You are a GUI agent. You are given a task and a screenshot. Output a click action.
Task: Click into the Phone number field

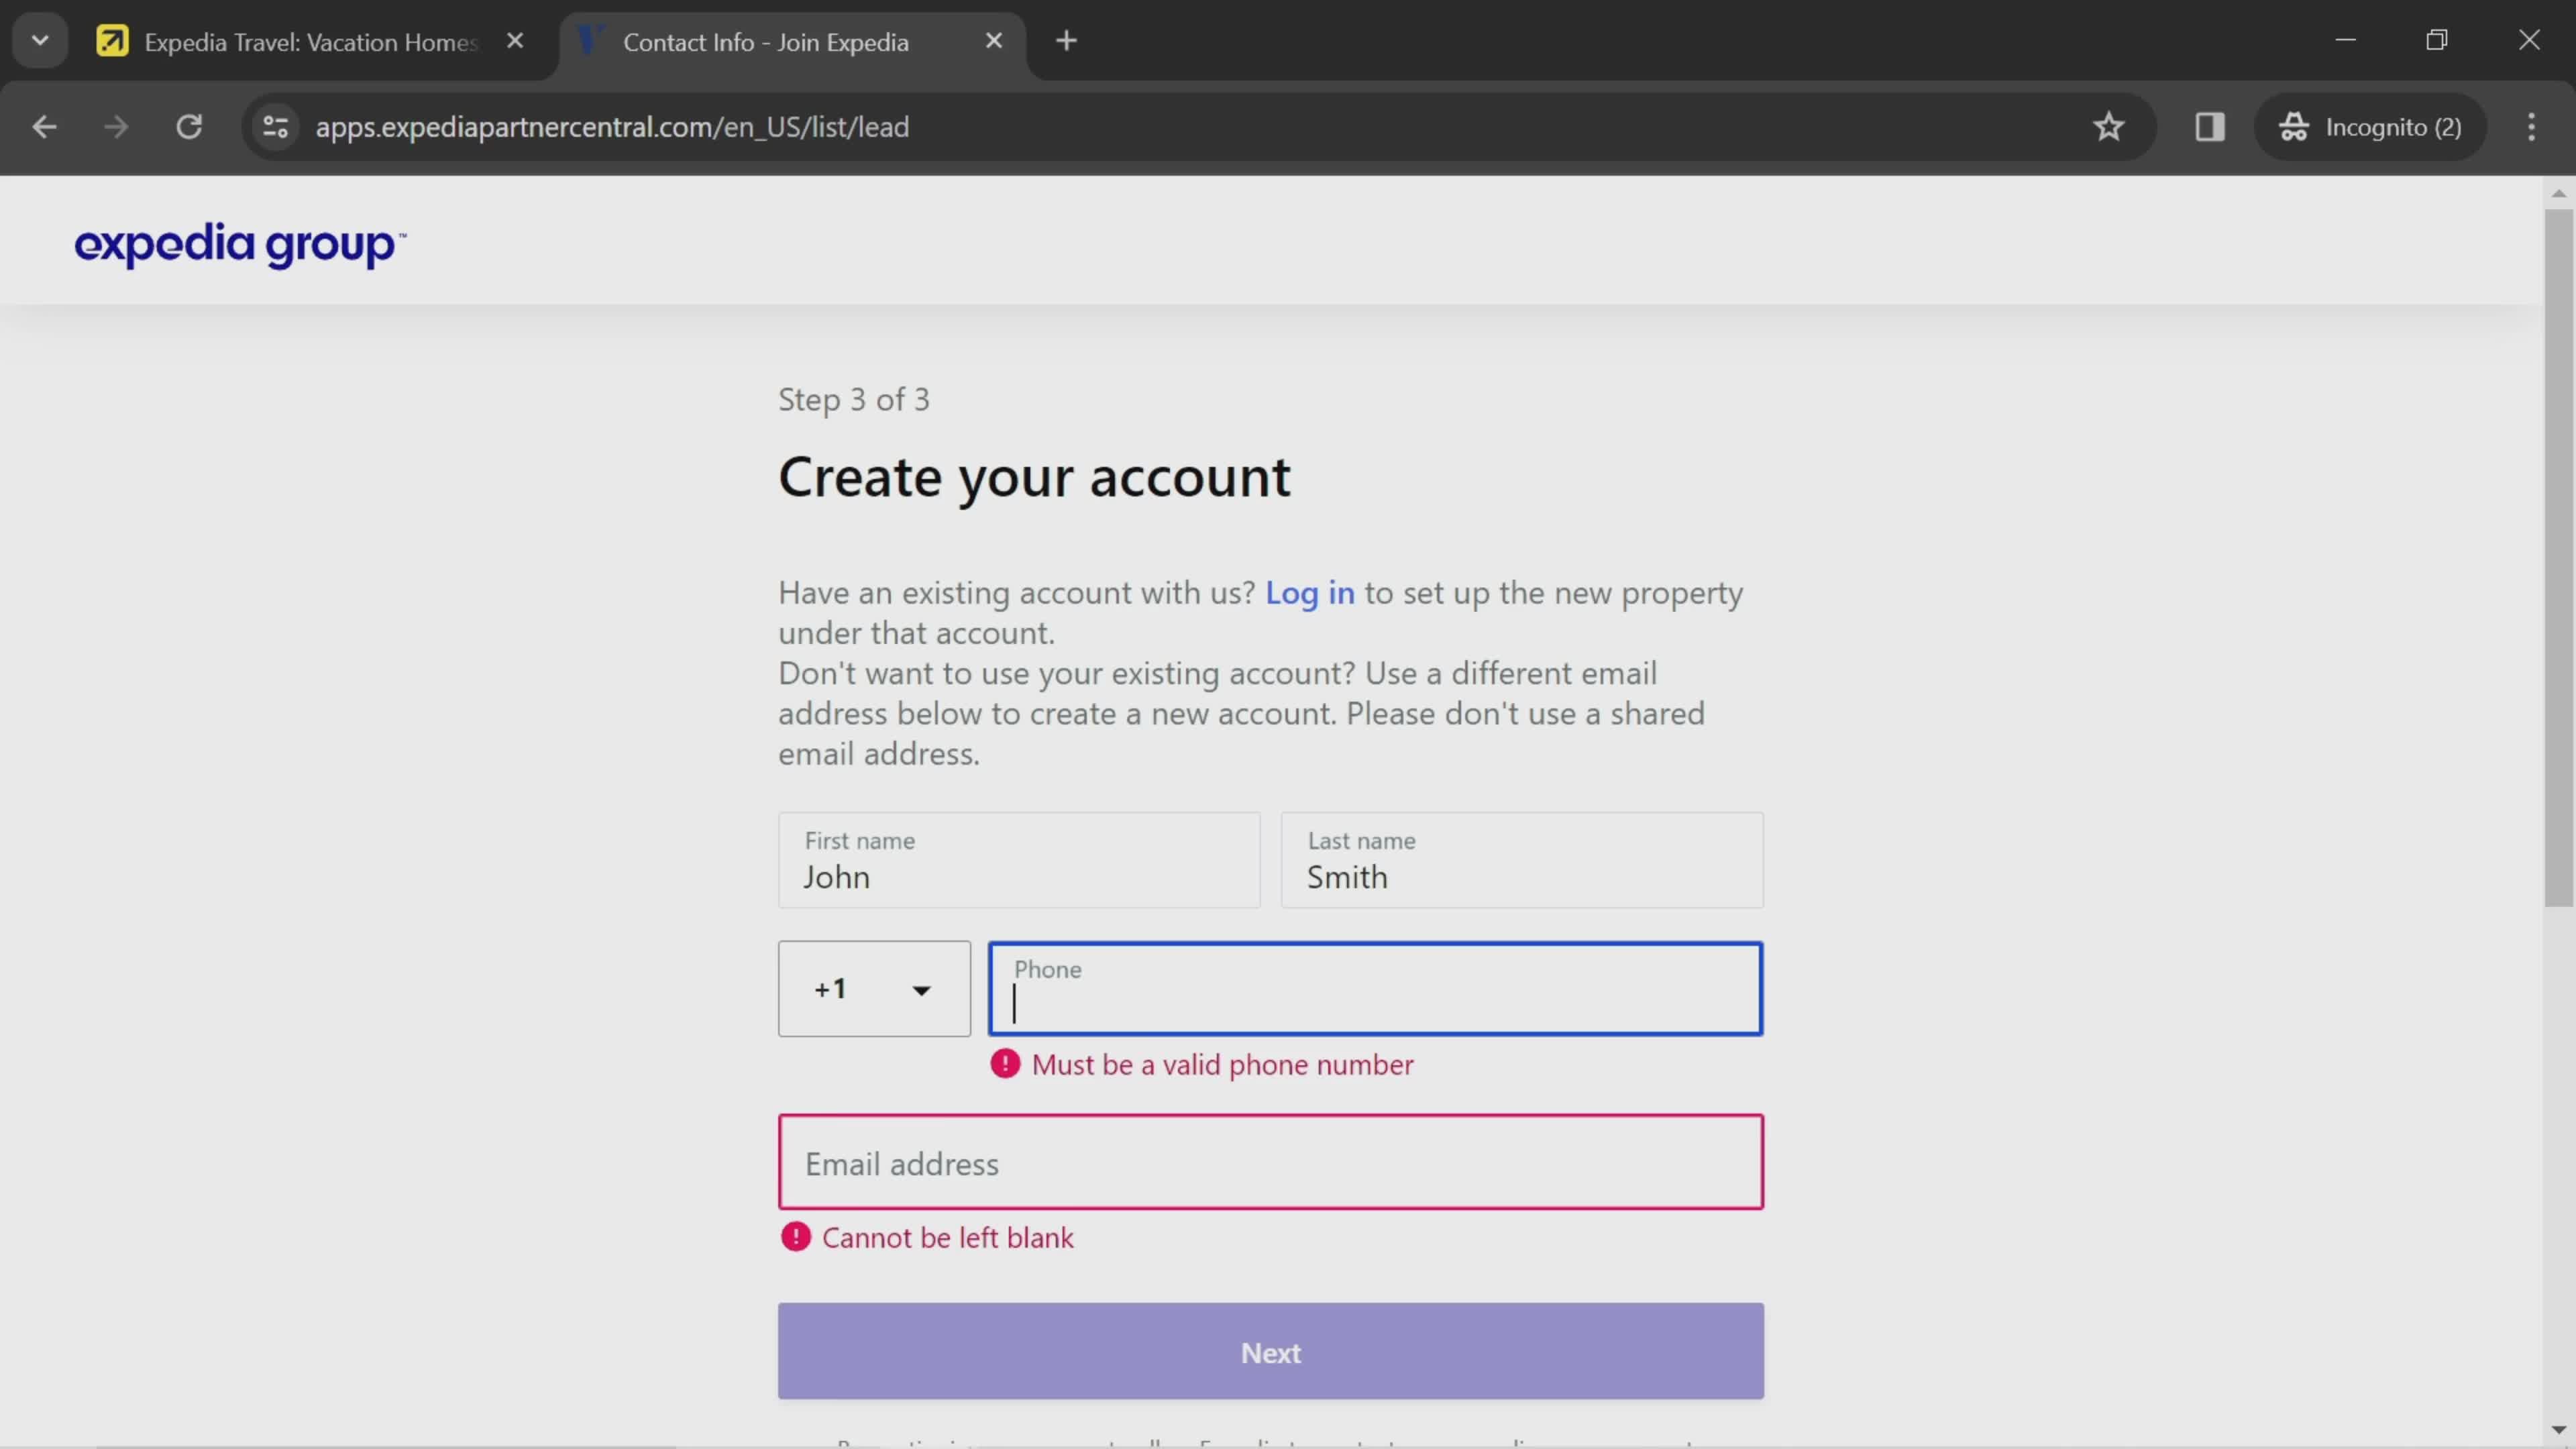click(x=1375, y=989)
